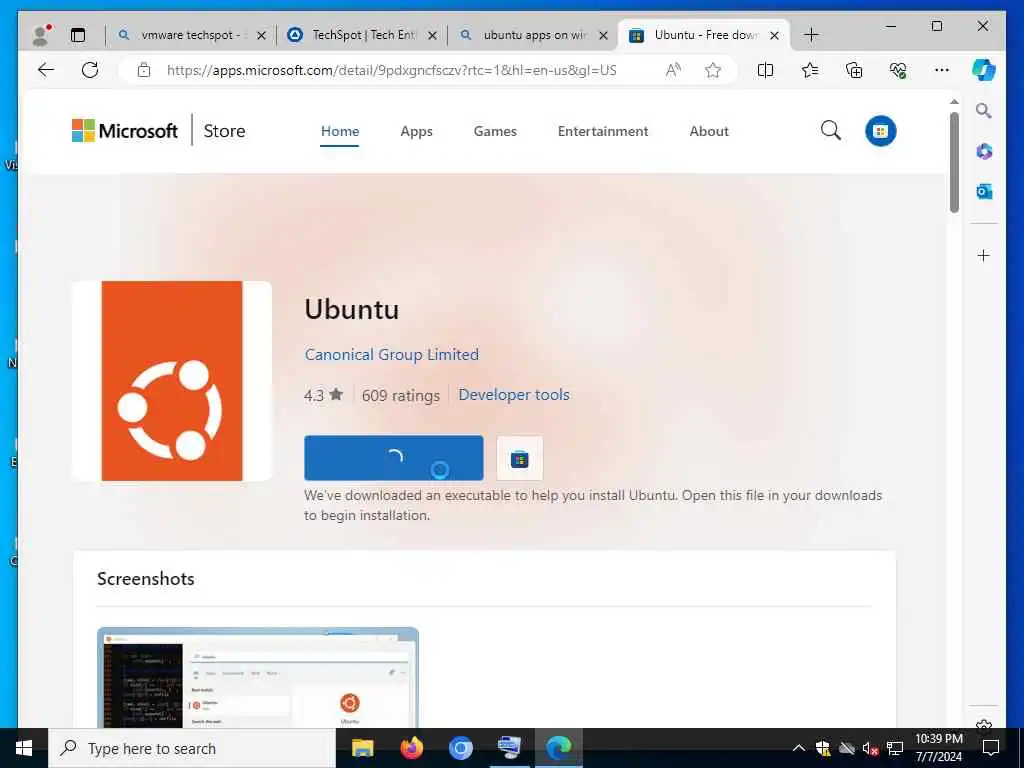Add page to favorites star icon
The width and height of the screenshot is (1024, 768).
pyautogui.click(x=713, y=70)
